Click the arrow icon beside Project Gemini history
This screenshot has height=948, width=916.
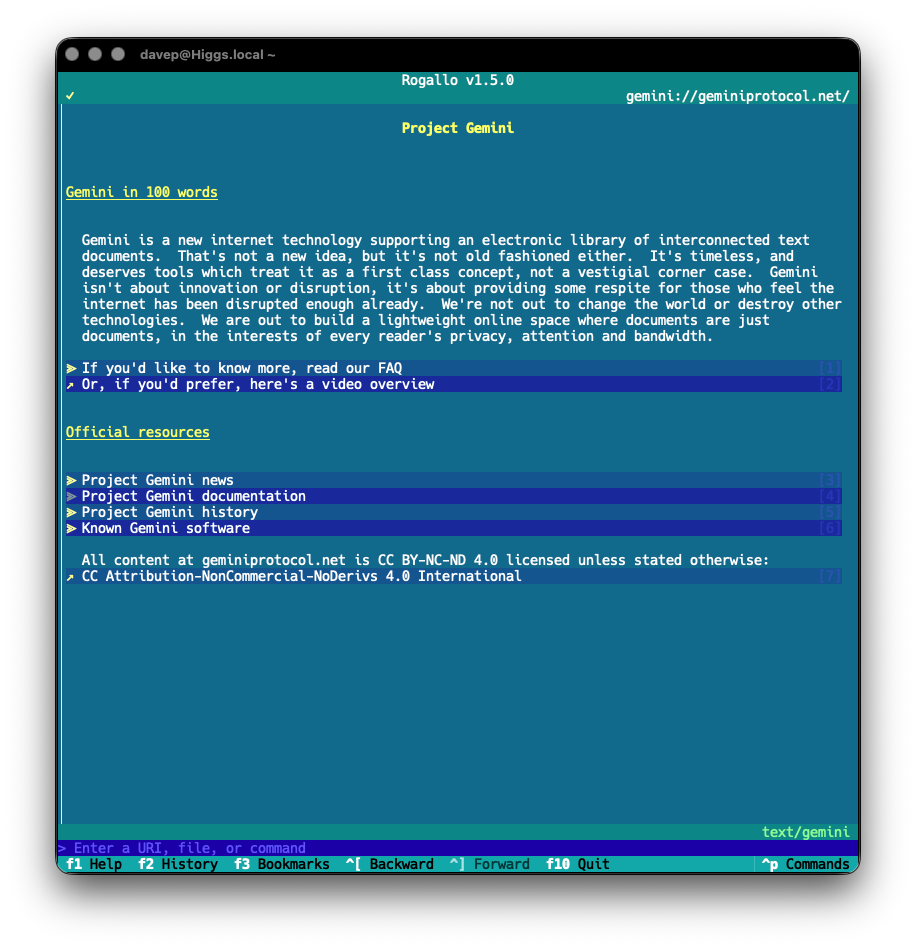click(71, 512)
